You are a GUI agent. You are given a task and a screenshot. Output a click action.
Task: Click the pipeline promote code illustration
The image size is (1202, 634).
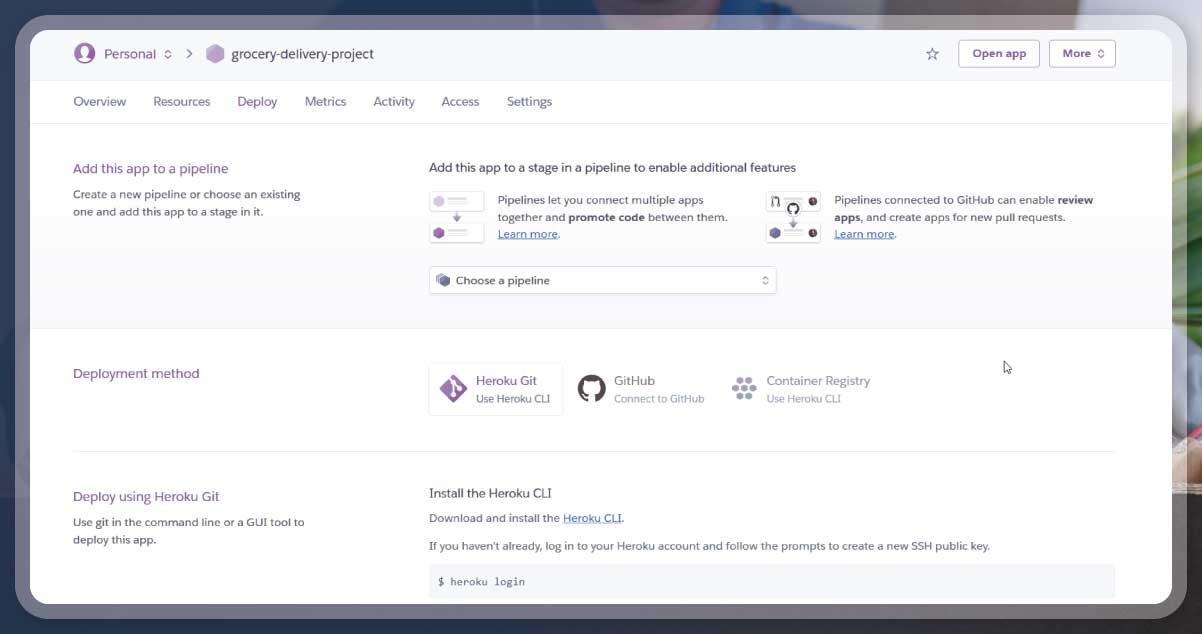tap(457, 217)
